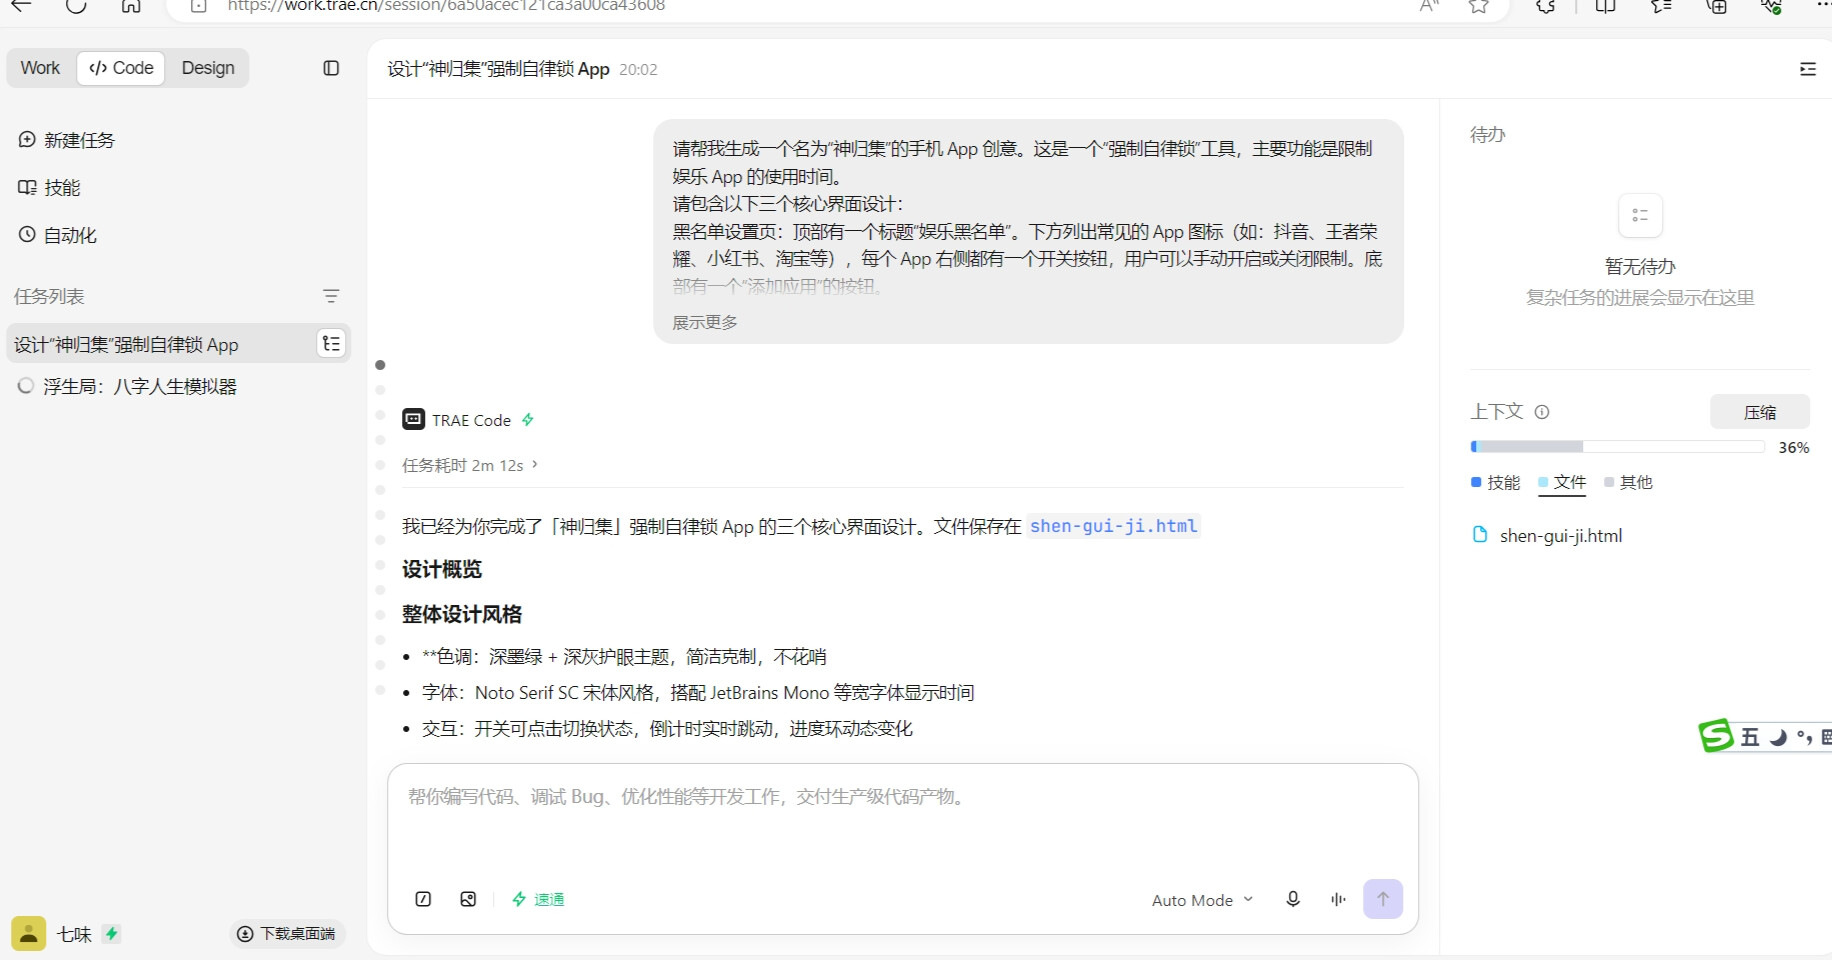Click the loading spinner beside 浮生局 task

click(x=26, y=386)
